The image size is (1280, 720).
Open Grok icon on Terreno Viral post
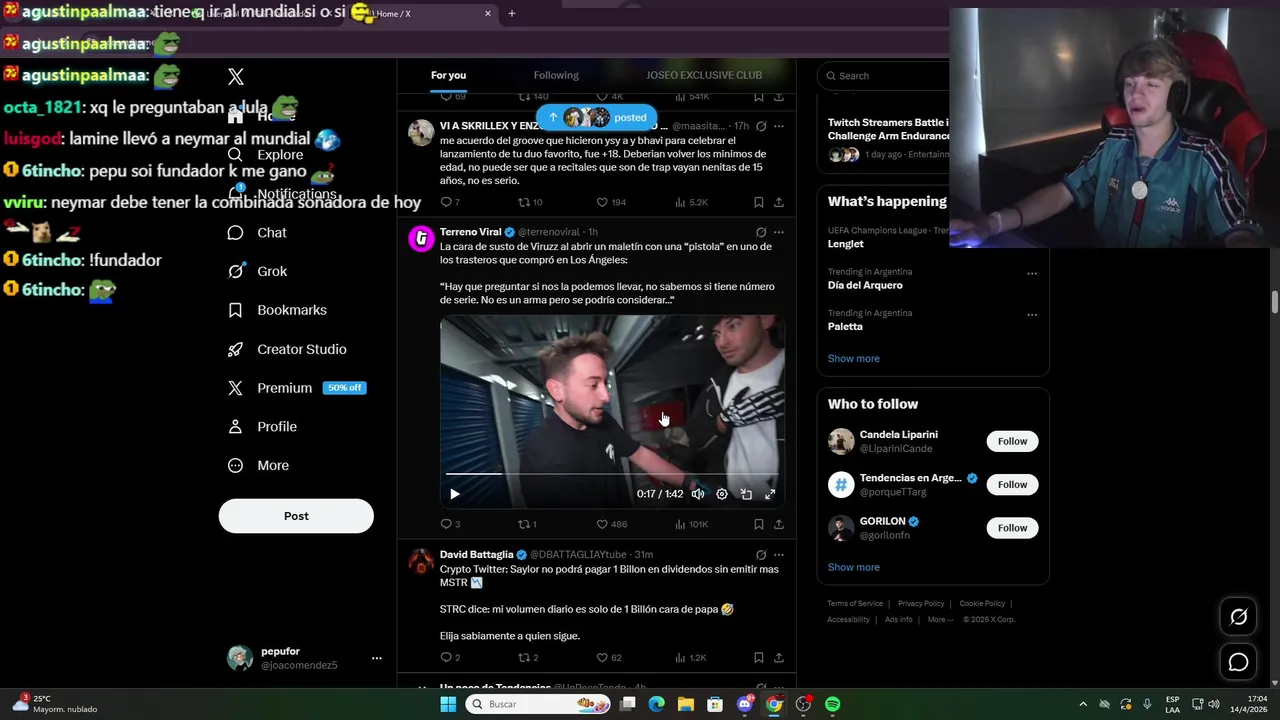tap(761, 232)
